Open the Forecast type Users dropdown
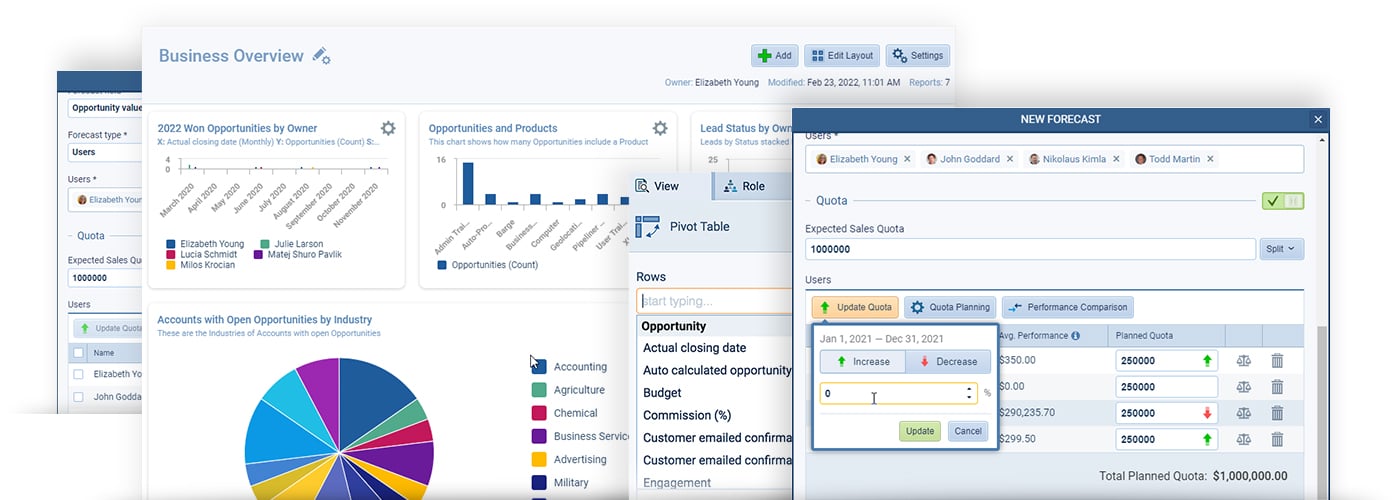This screenshot has height=500, width=1400. point(105,153)
